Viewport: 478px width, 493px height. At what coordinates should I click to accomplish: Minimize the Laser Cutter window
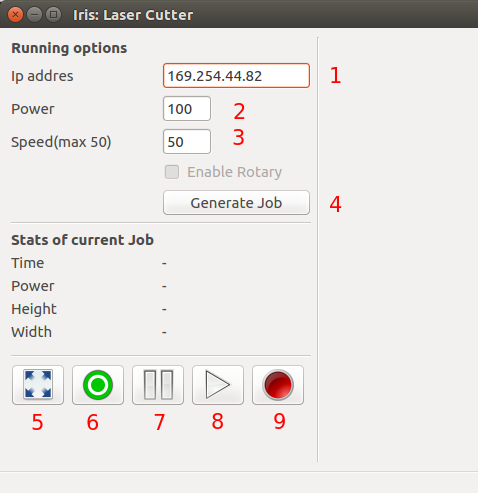(34, 15)
